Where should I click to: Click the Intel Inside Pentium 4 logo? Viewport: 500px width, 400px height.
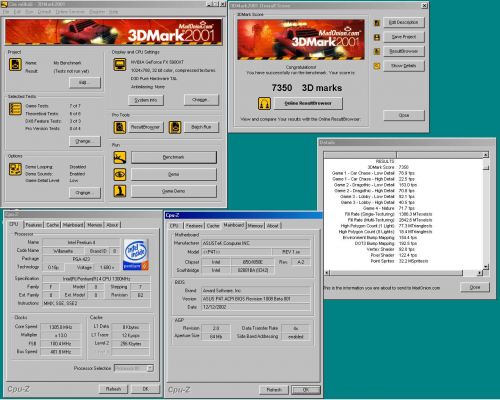click(136, 254)
